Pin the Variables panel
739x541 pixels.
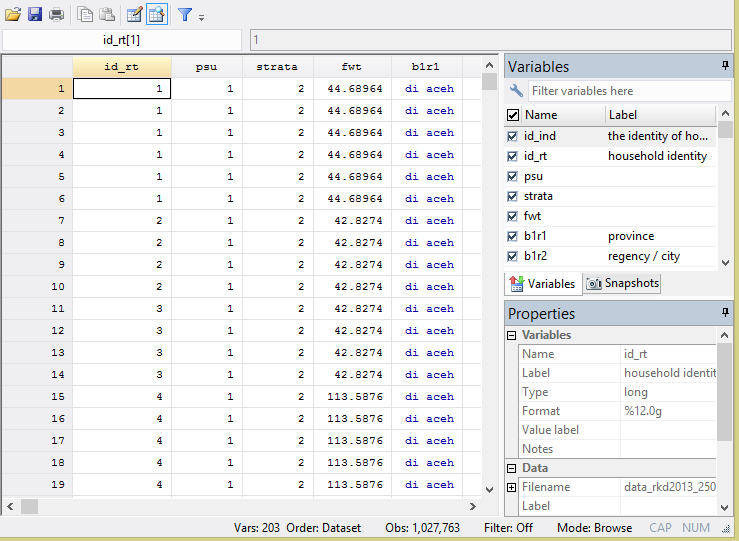click(x=725, y=66)
